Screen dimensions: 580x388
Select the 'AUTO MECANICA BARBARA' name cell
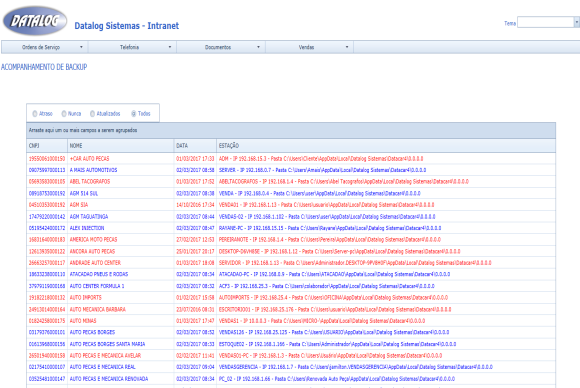pyautogui.click(x=121, y=310)
